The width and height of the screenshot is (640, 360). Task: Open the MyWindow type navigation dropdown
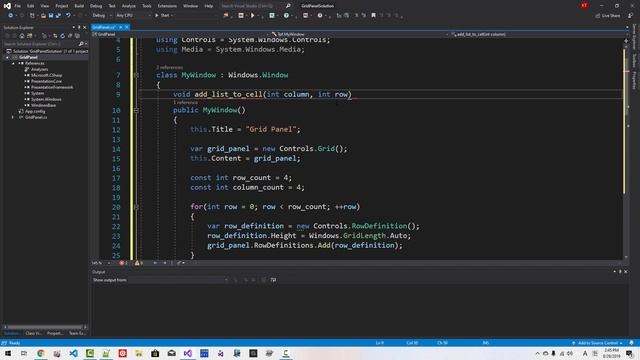click(360, 34)
